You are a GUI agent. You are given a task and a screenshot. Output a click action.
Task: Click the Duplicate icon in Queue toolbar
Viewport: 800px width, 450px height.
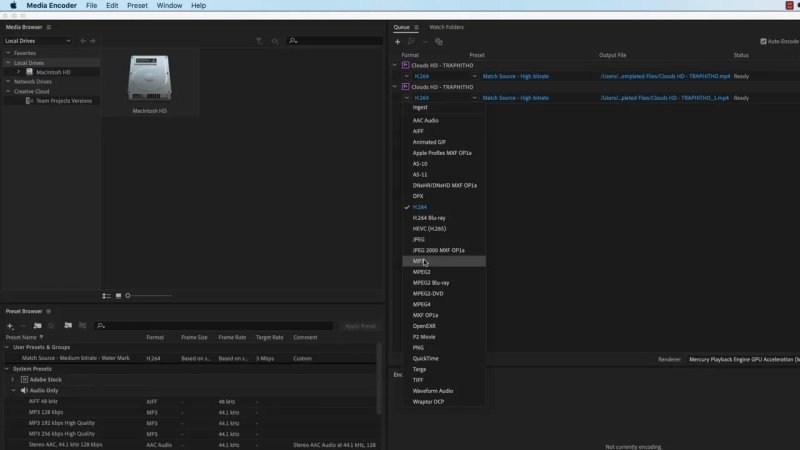pyautogui.click(x=439, y=42)
